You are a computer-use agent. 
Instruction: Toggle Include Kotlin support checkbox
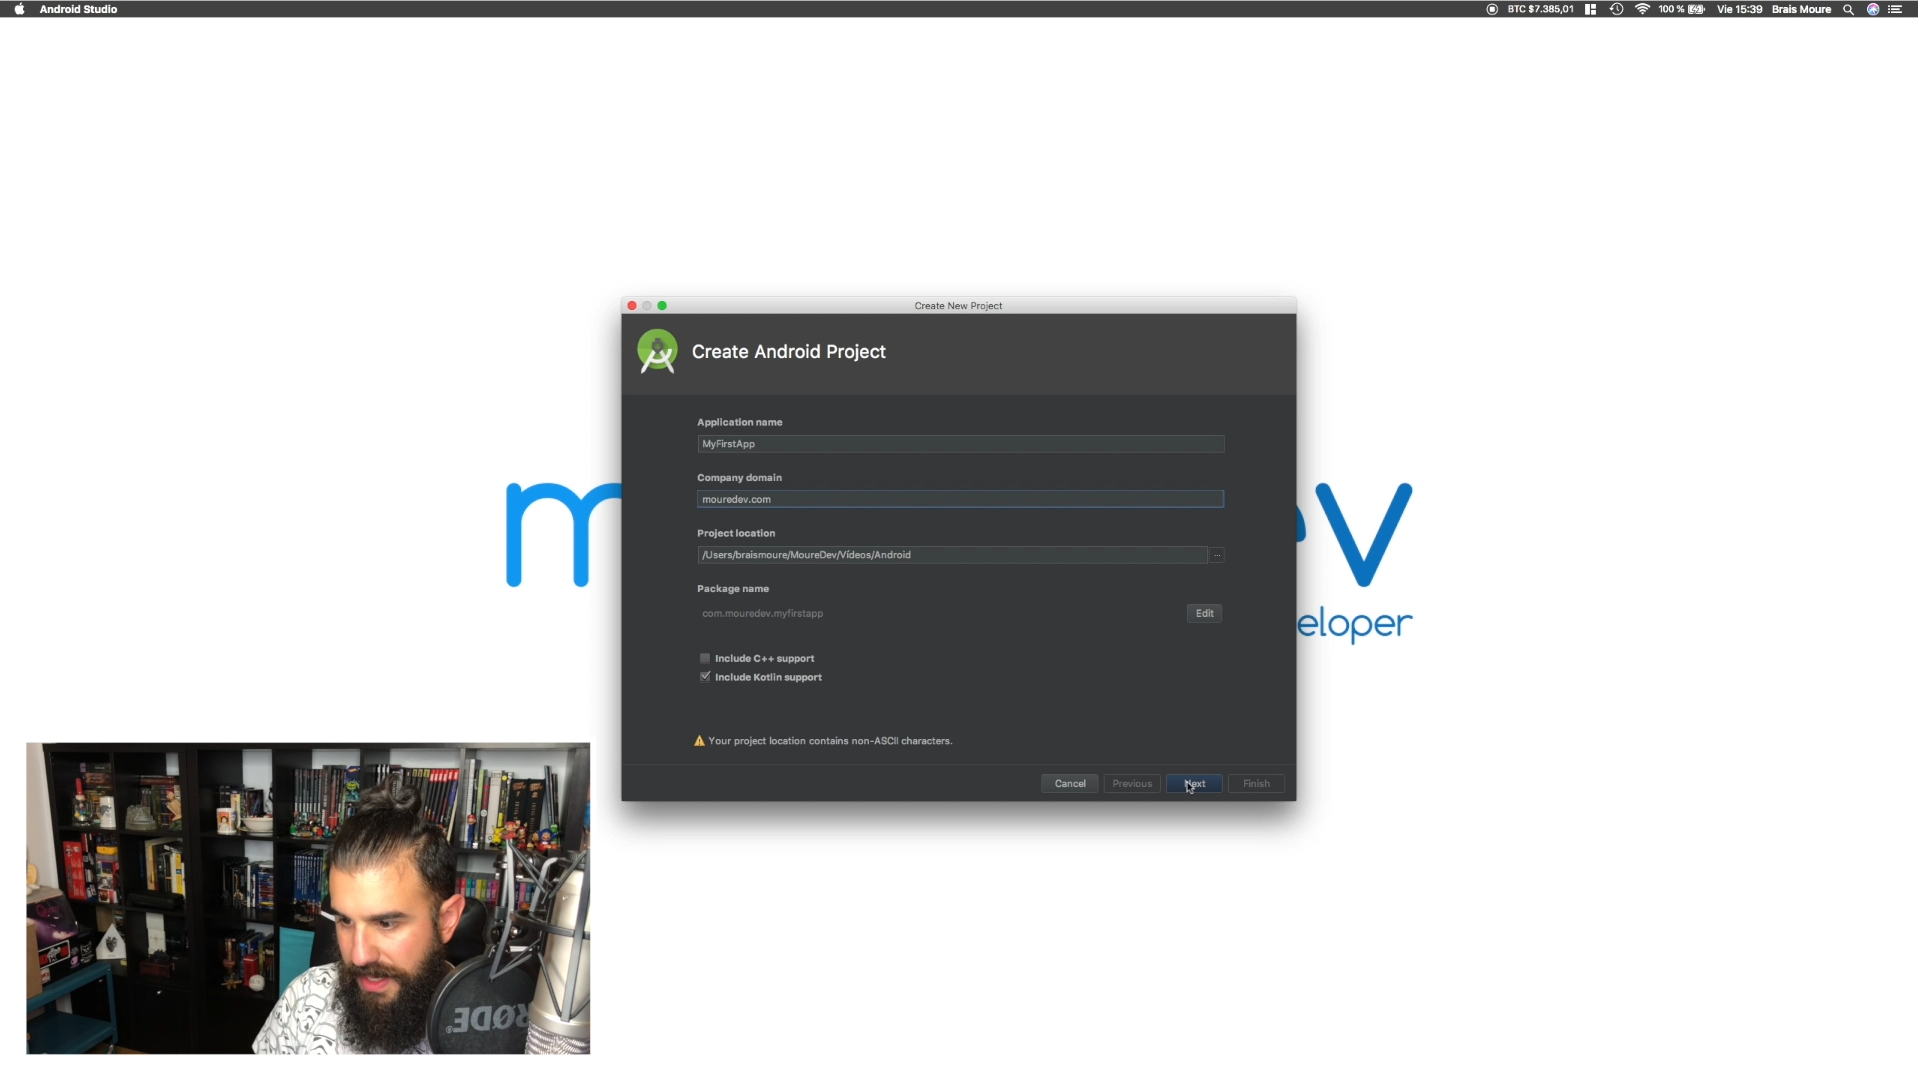[705, 677]
